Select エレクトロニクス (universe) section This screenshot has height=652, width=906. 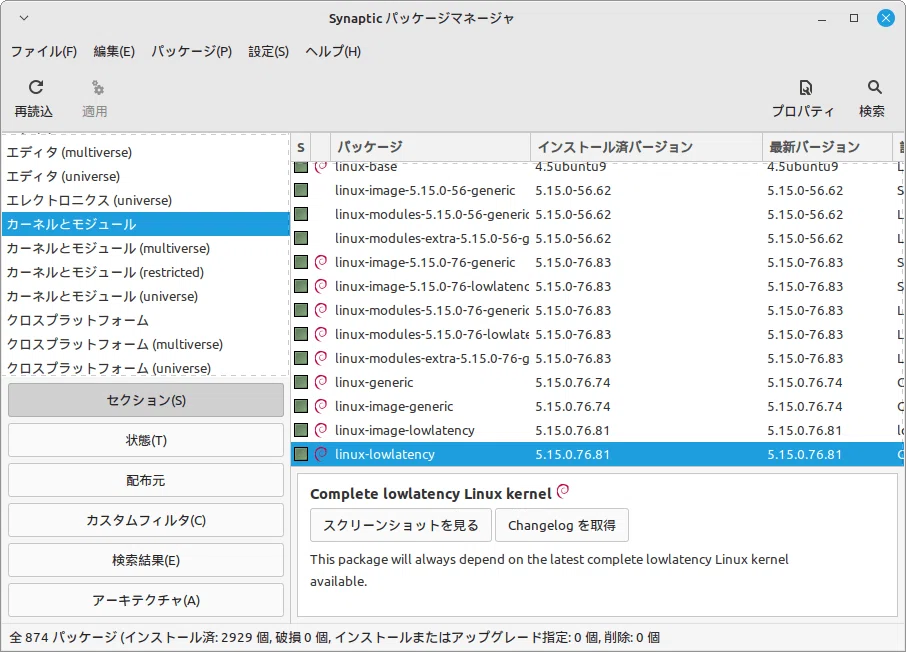point(145,200)
